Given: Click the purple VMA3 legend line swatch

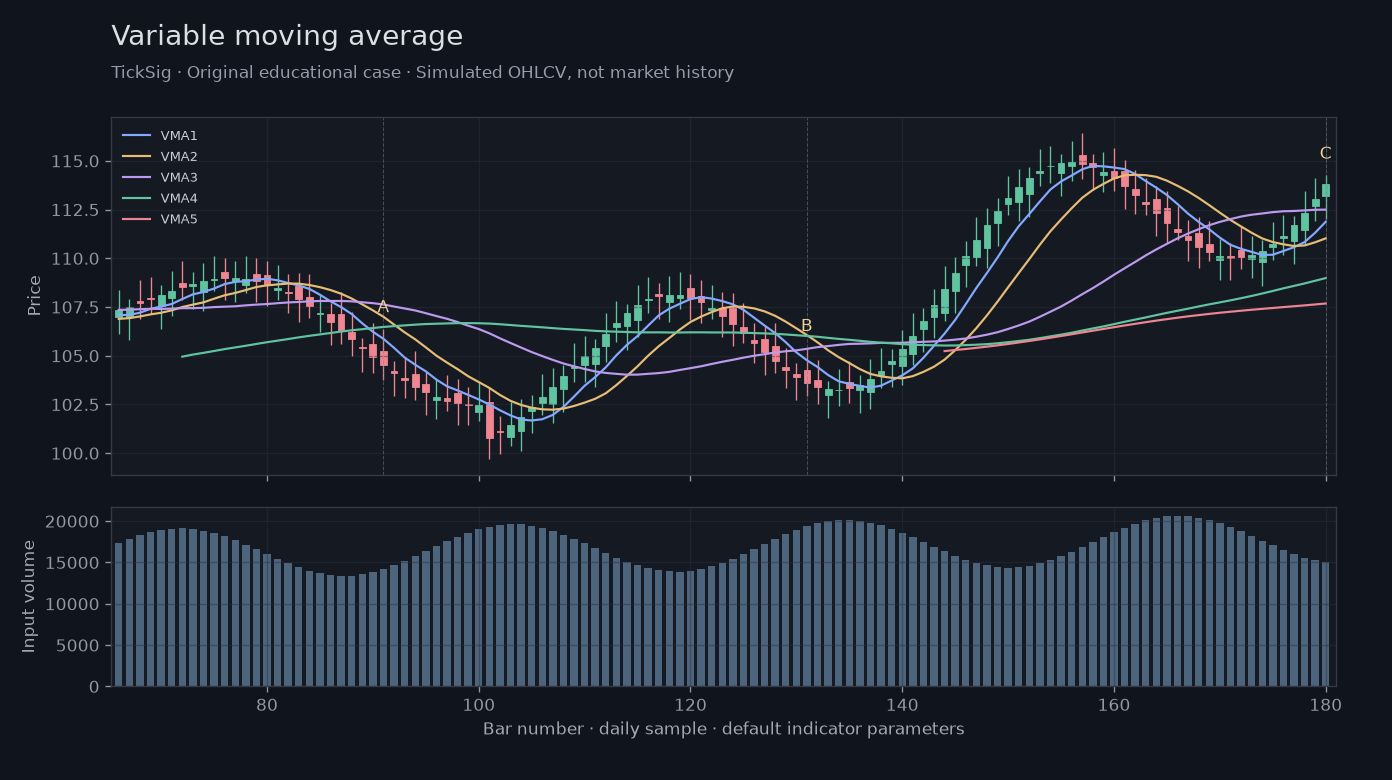Looking at the screenshot, I should click(x=136, y=178).
